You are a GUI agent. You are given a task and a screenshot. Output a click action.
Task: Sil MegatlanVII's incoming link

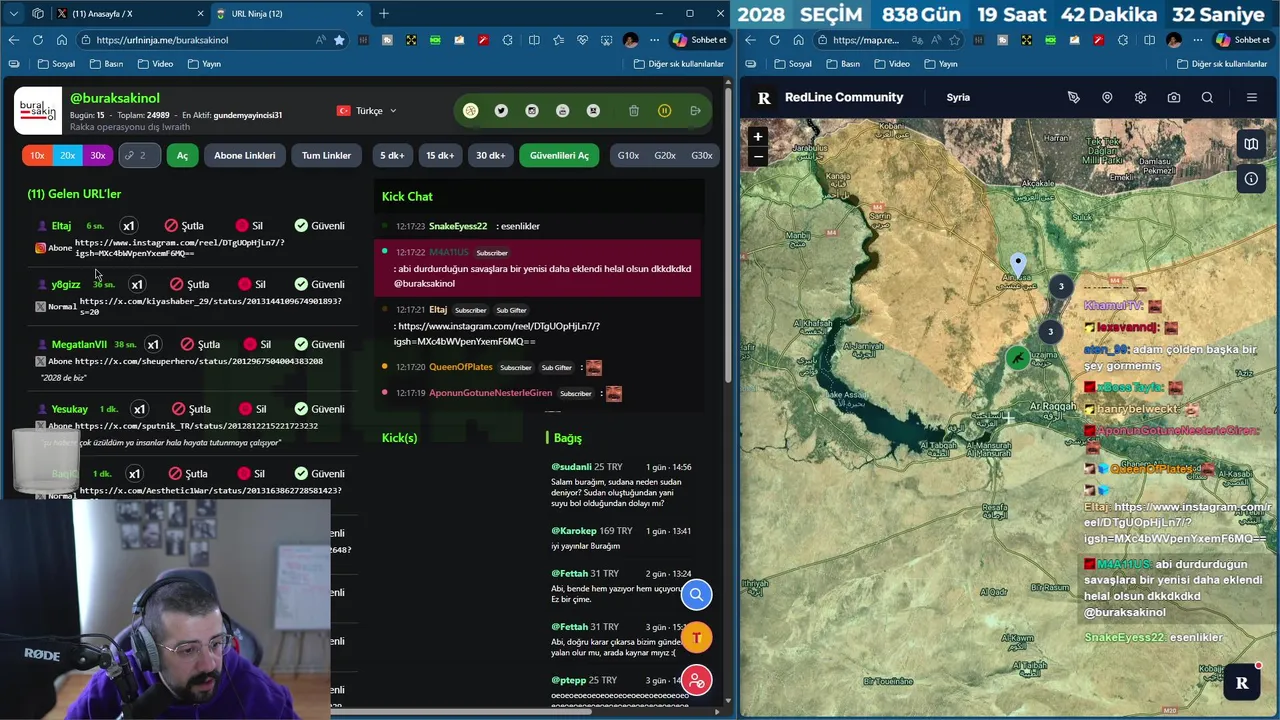(257, 344)
